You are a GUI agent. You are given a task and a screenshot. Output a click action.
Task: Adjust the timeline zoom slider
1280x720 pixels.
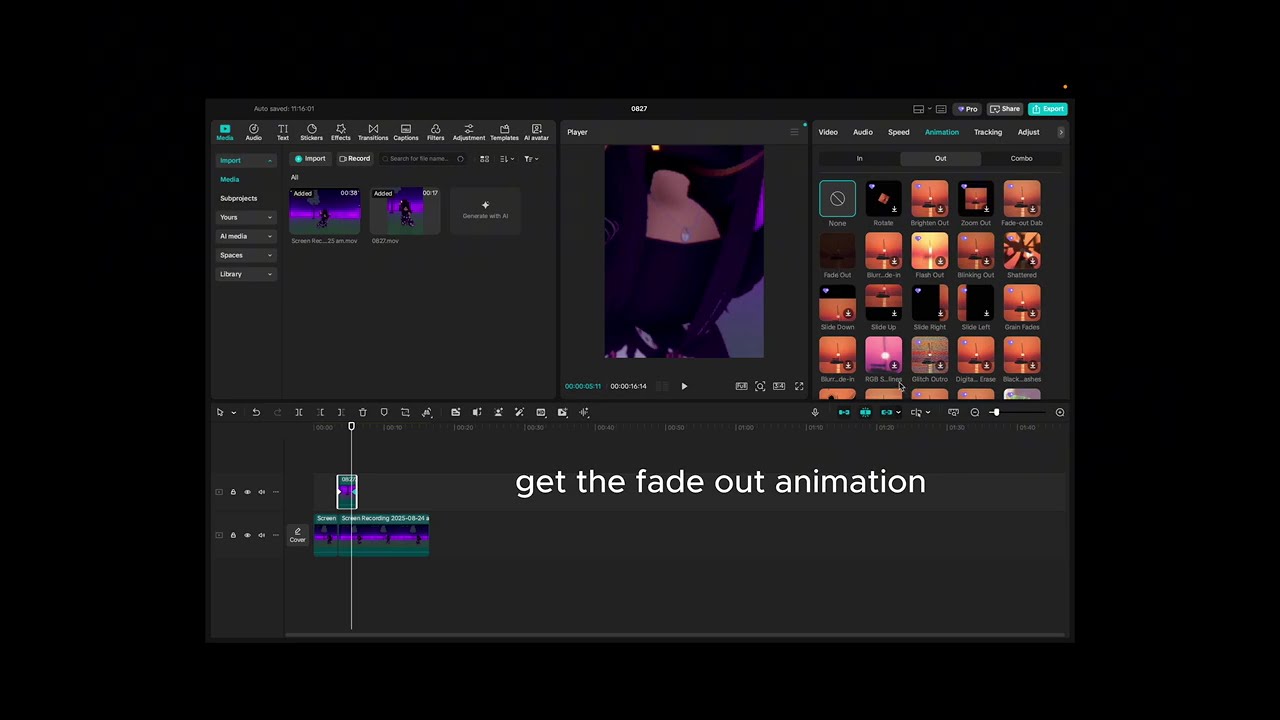point(995,412)
